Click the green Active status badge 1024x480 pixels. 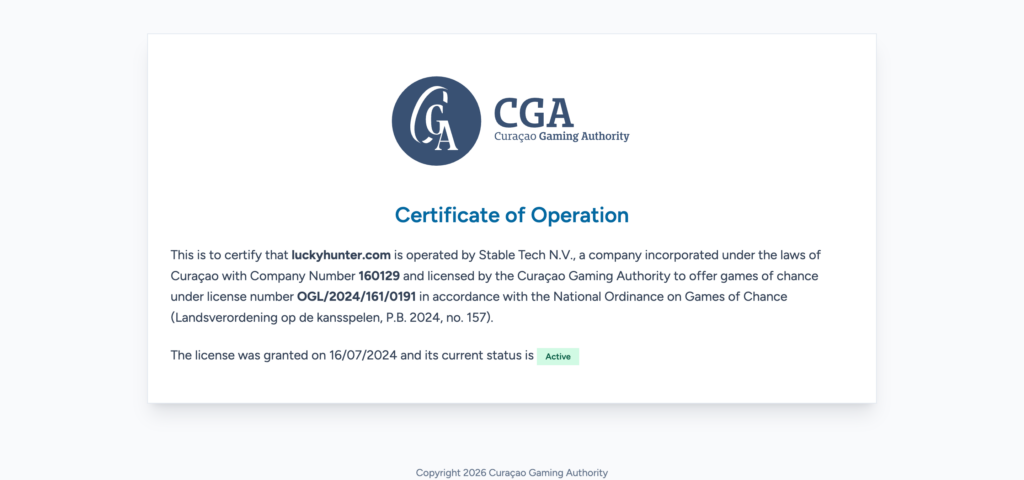[558, 357]
